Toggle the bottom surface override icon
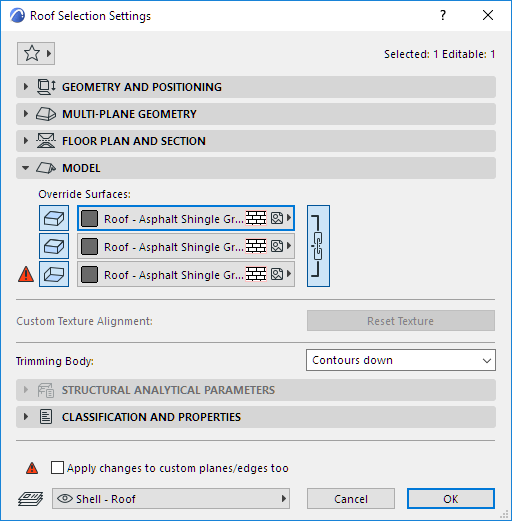Image resolution: width=512 pixels, height=521 pixels. [54, 274]
